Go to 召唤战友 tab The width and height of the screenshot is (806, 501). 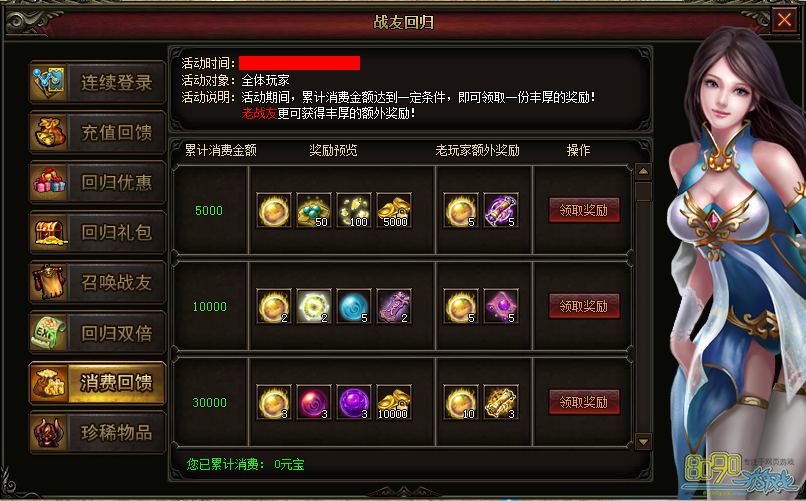(x=97, y=282)
